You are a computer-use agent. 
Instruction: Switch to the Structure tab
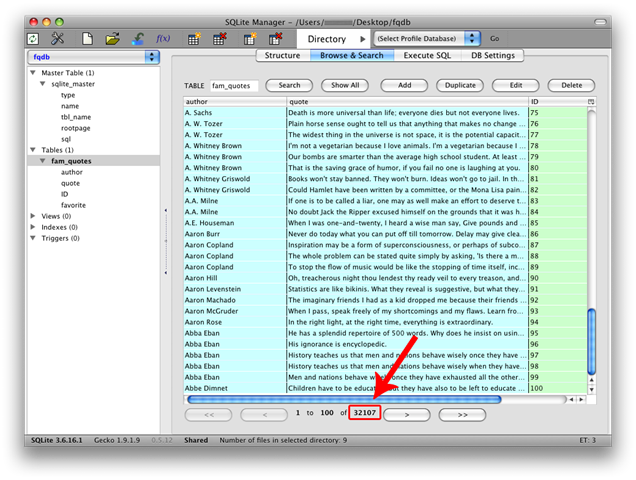282,56
